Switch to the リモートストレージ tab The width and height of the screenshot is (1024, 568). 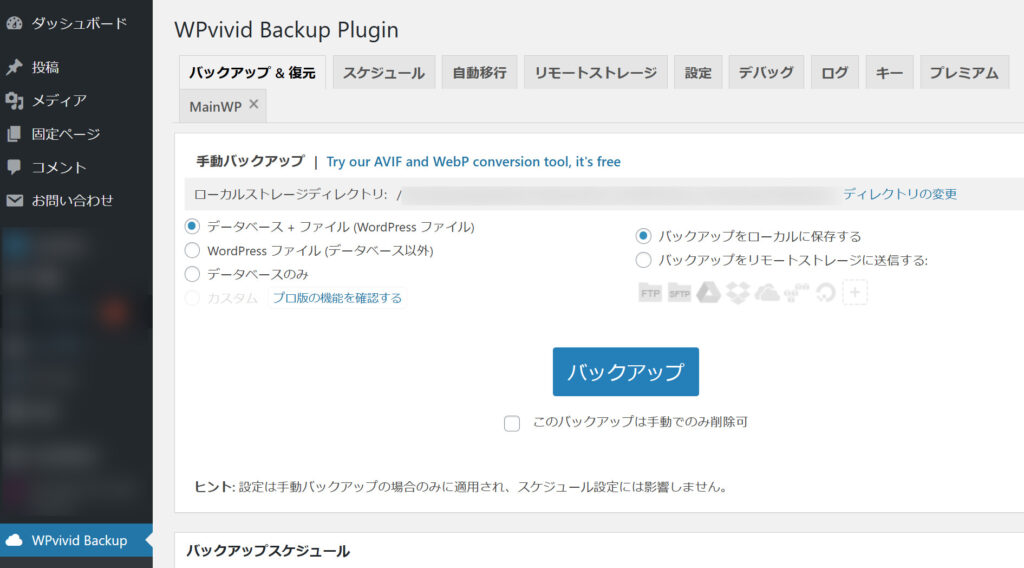[595, 73]
